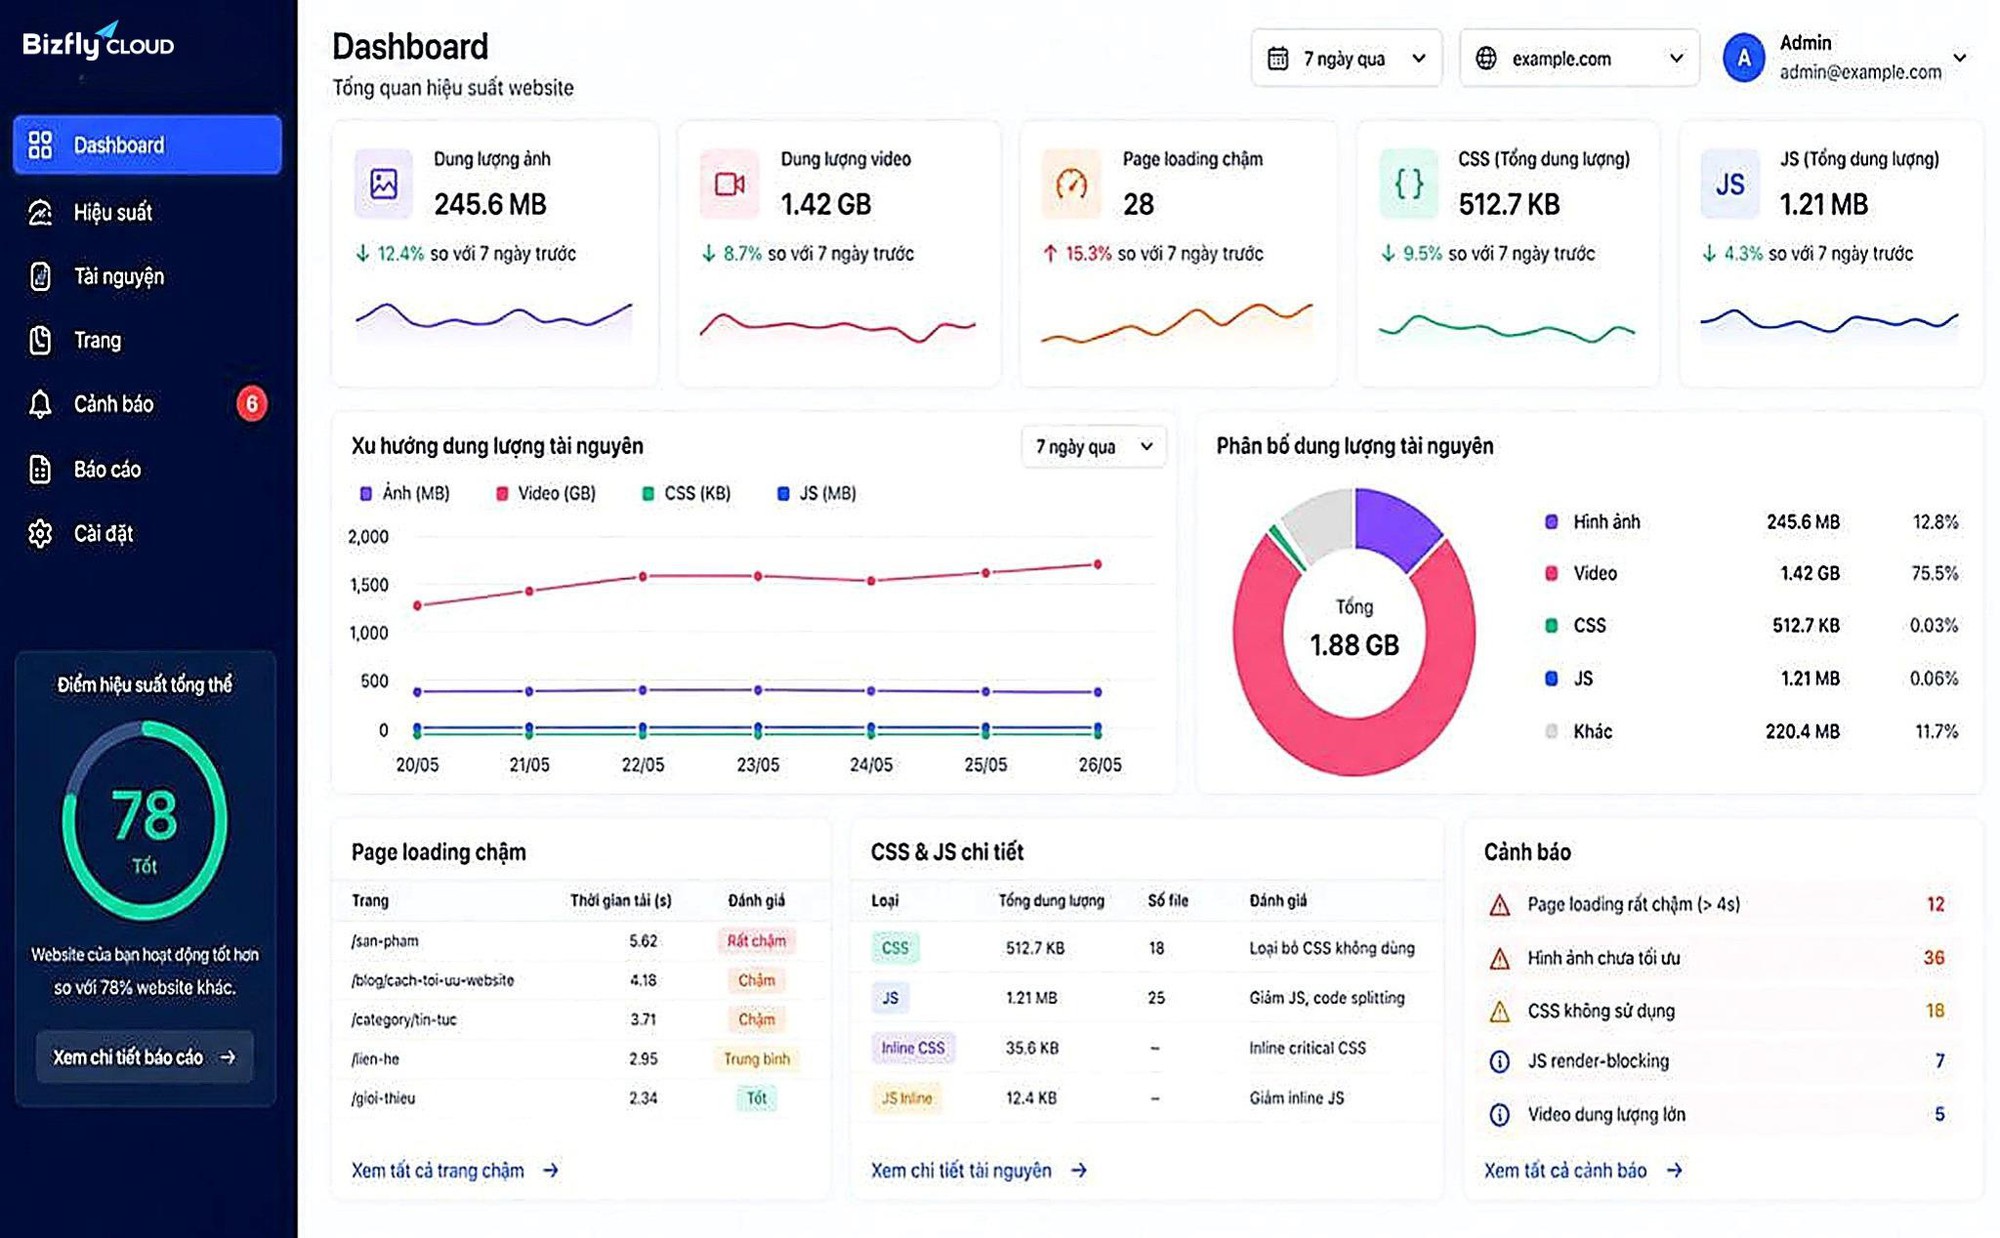Image resolution: width=2000 pixels, height=1238 pixels.
Task: Click the speedometer icon on Page loading chậm card
Action: (x=1071, y=184)
